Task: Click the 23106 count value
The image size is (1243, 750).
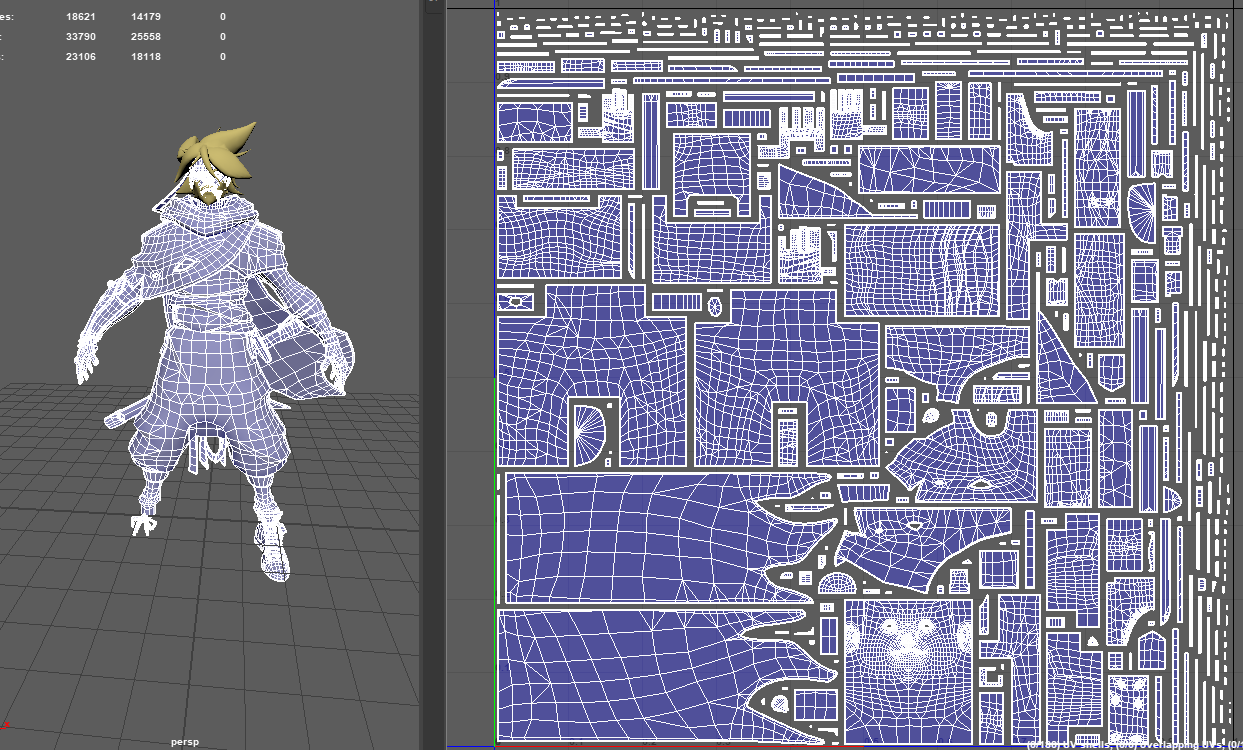Action: pyautogui.click(x=81, y=57)
